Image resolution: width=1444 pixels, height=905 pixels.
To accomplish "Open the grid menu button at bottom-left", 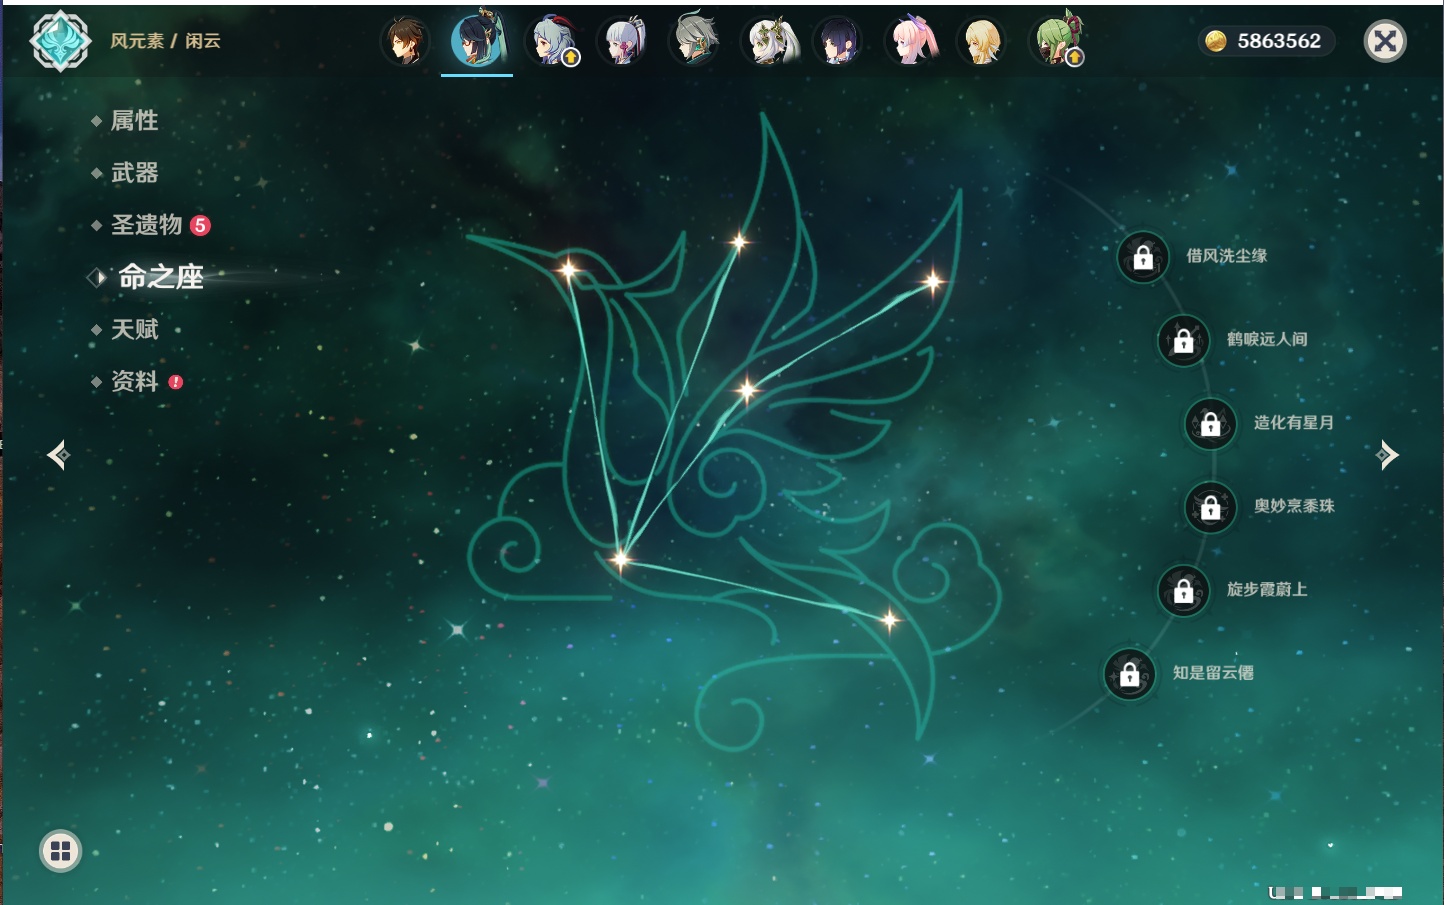I will point(60,851).
